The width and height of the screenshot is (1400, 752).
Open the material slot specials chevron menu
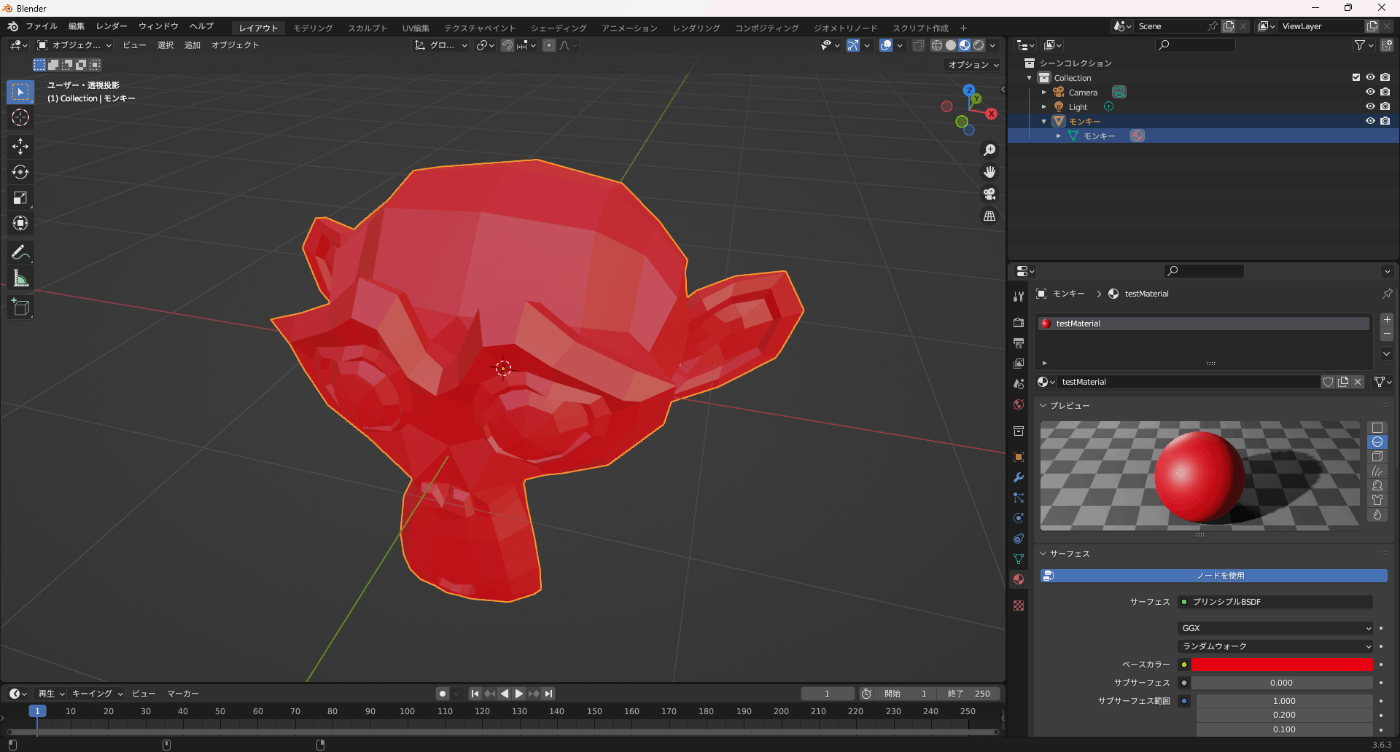(x=1386, y=354)
